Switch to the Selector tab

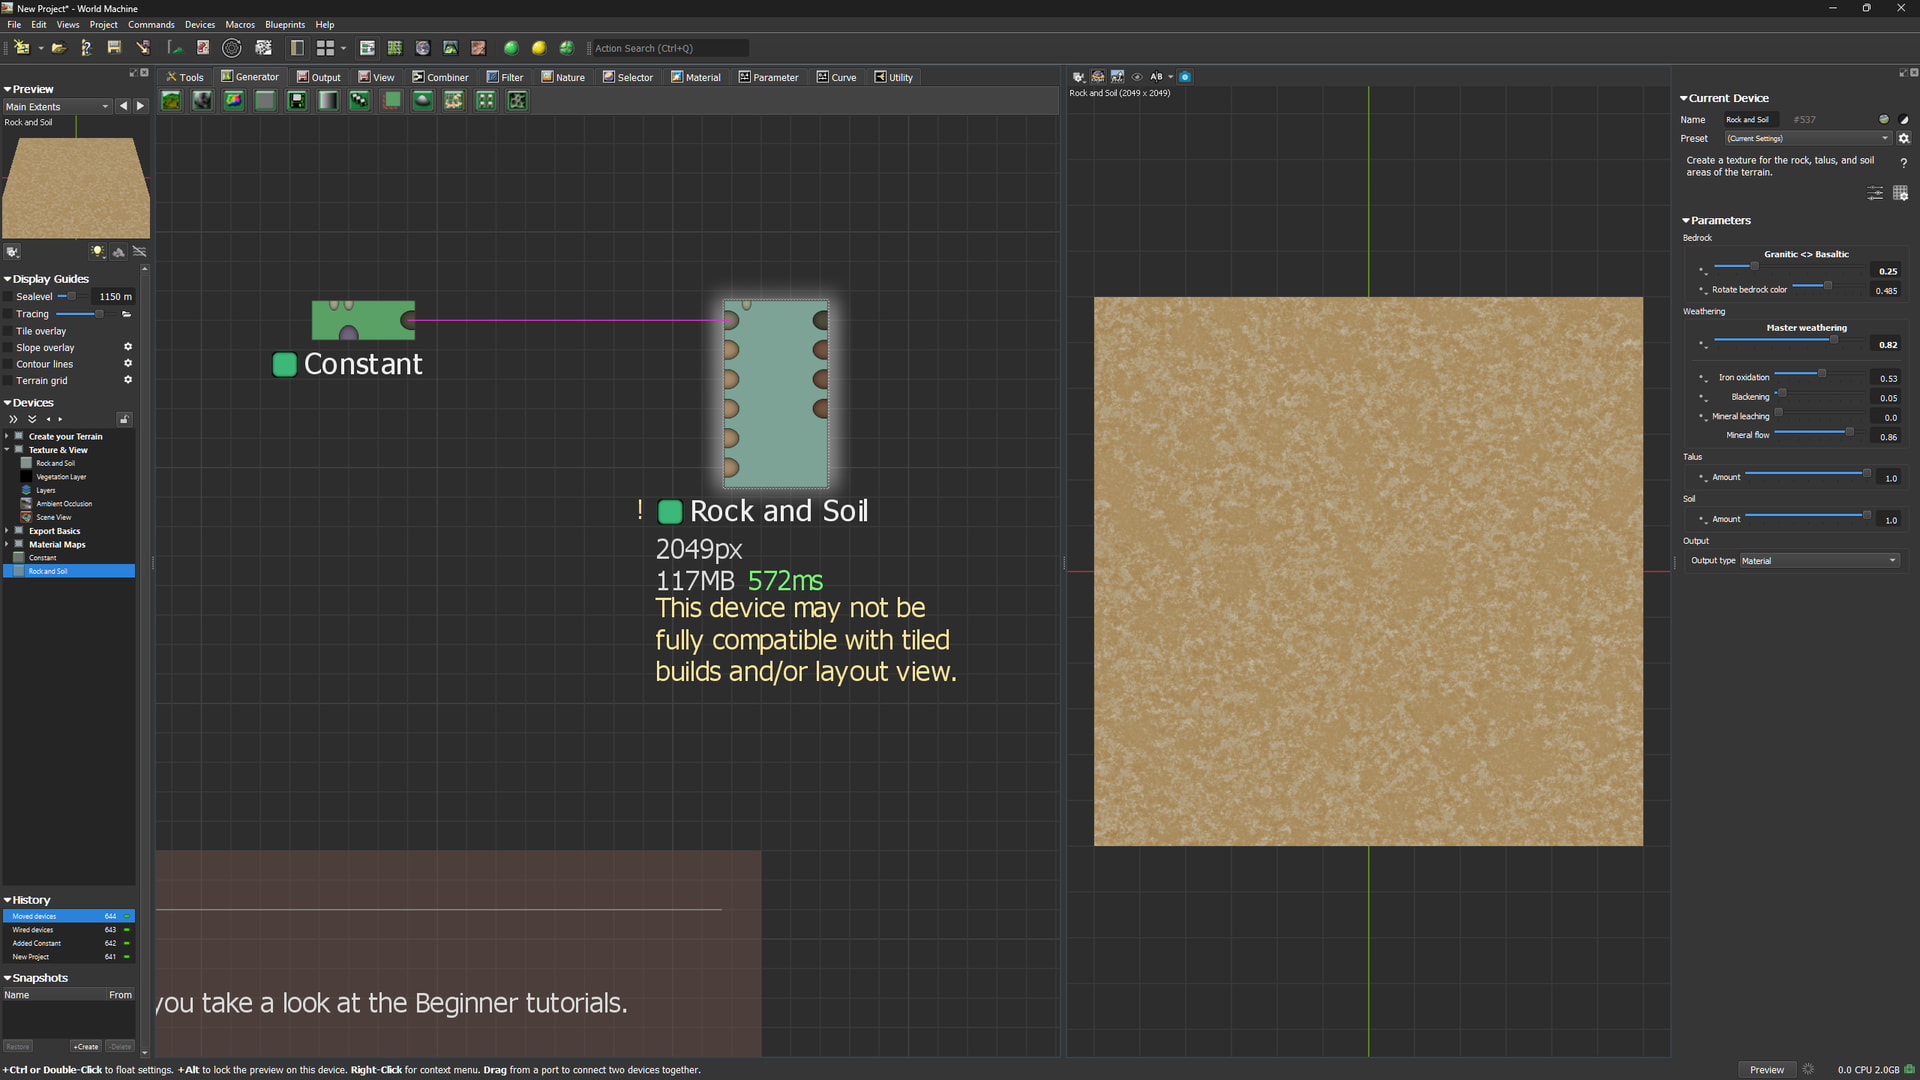(x=628, y=77)
